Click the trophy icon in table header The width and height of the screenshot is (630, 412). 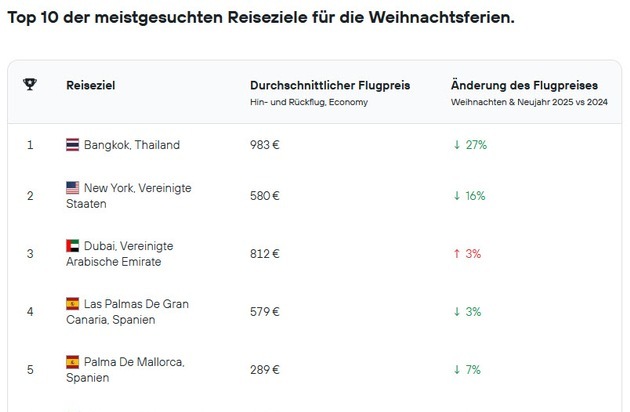click(29, 85)
